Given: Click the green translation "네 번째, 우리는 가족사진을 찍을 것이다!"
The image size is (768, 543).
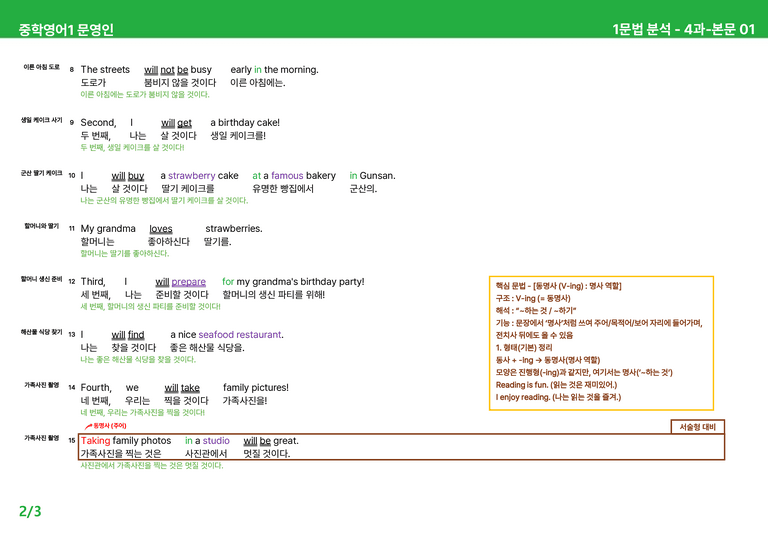Looking at the screenshot, I should click(x=143, y=413).
